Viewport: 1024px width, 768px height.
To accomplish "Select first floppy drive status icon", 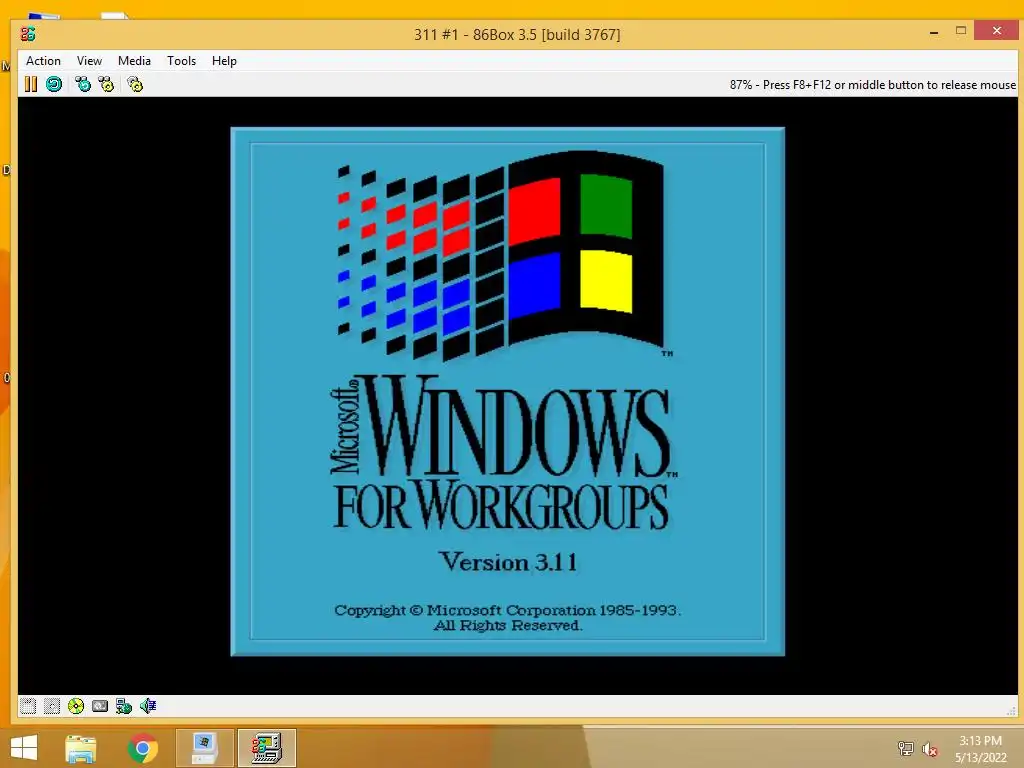I will 28,706.
